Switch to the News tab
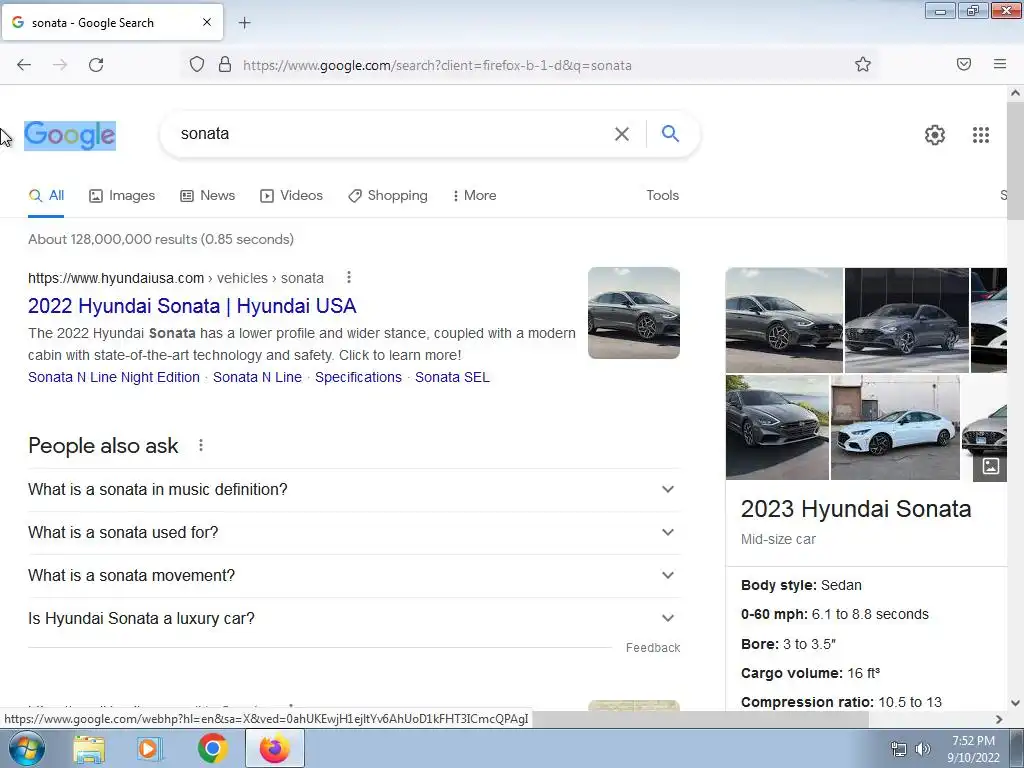 208,195
